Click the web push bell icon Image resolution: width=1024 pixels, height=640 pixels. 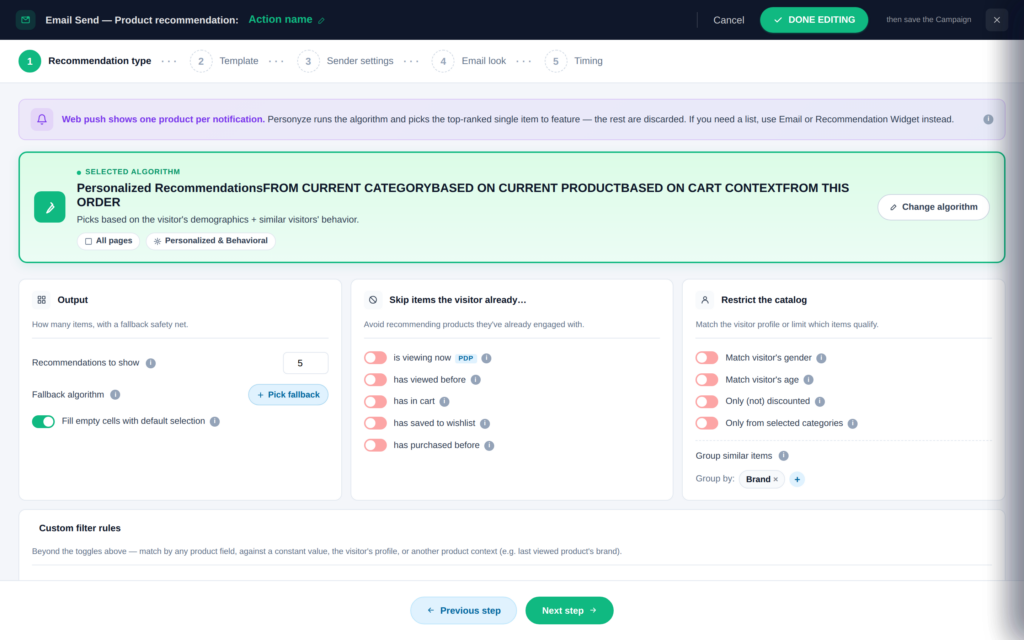pyautogui.click(x=42, y=120)
